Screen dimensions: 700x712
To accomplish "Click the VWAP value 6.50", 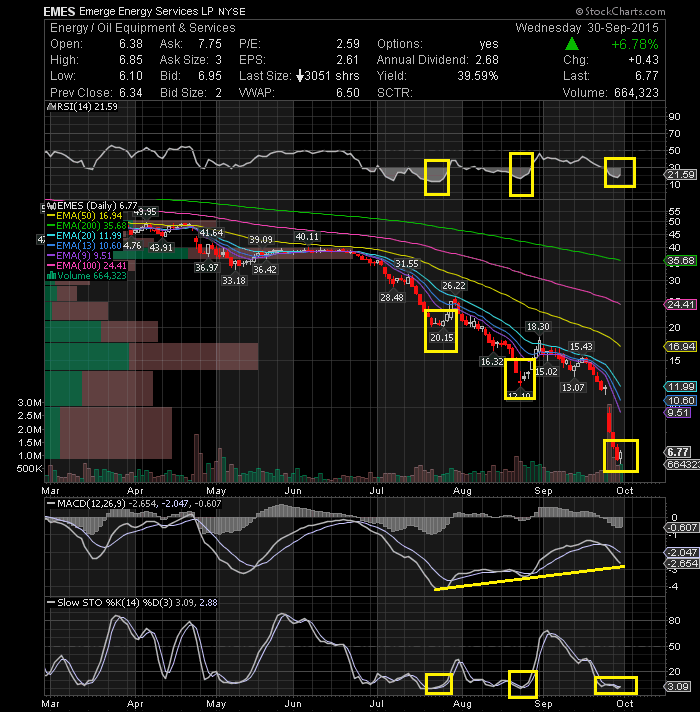I will 348,93.
